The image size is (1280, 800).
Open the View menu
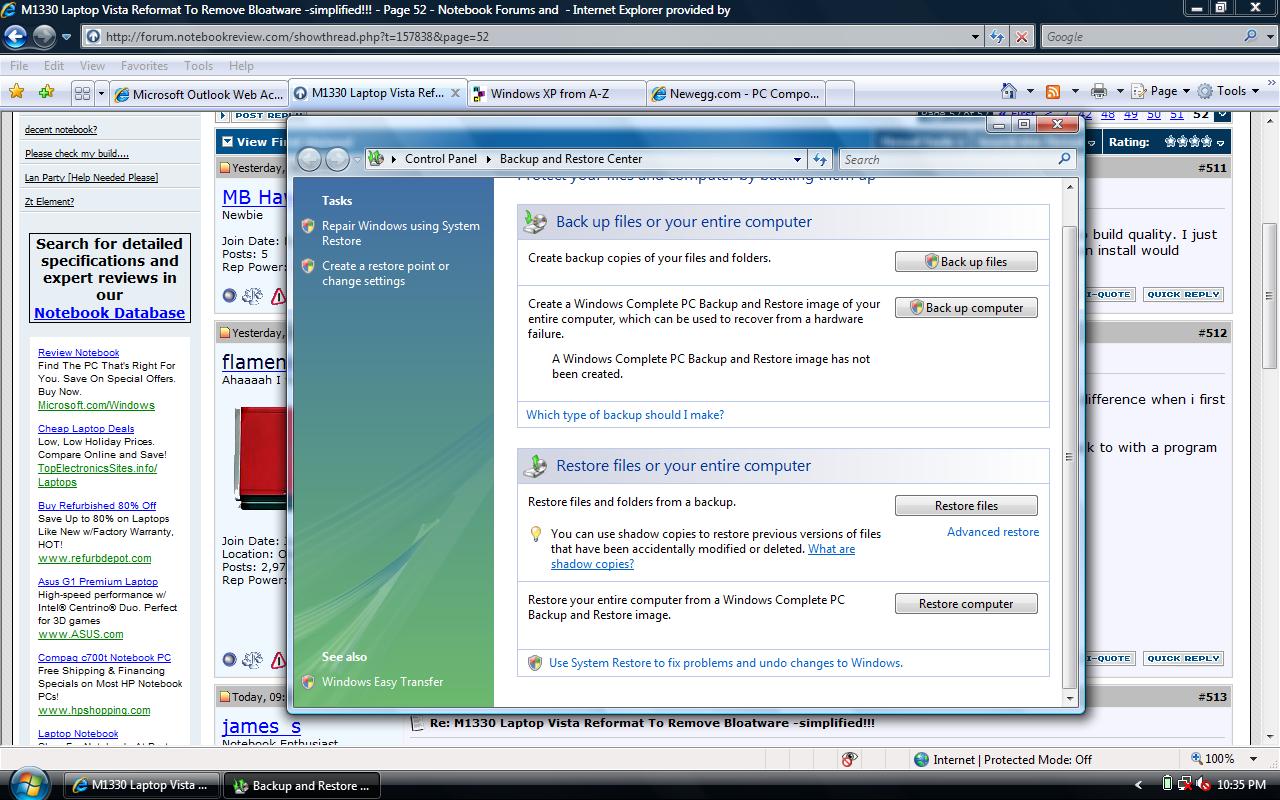click(92, 66)
